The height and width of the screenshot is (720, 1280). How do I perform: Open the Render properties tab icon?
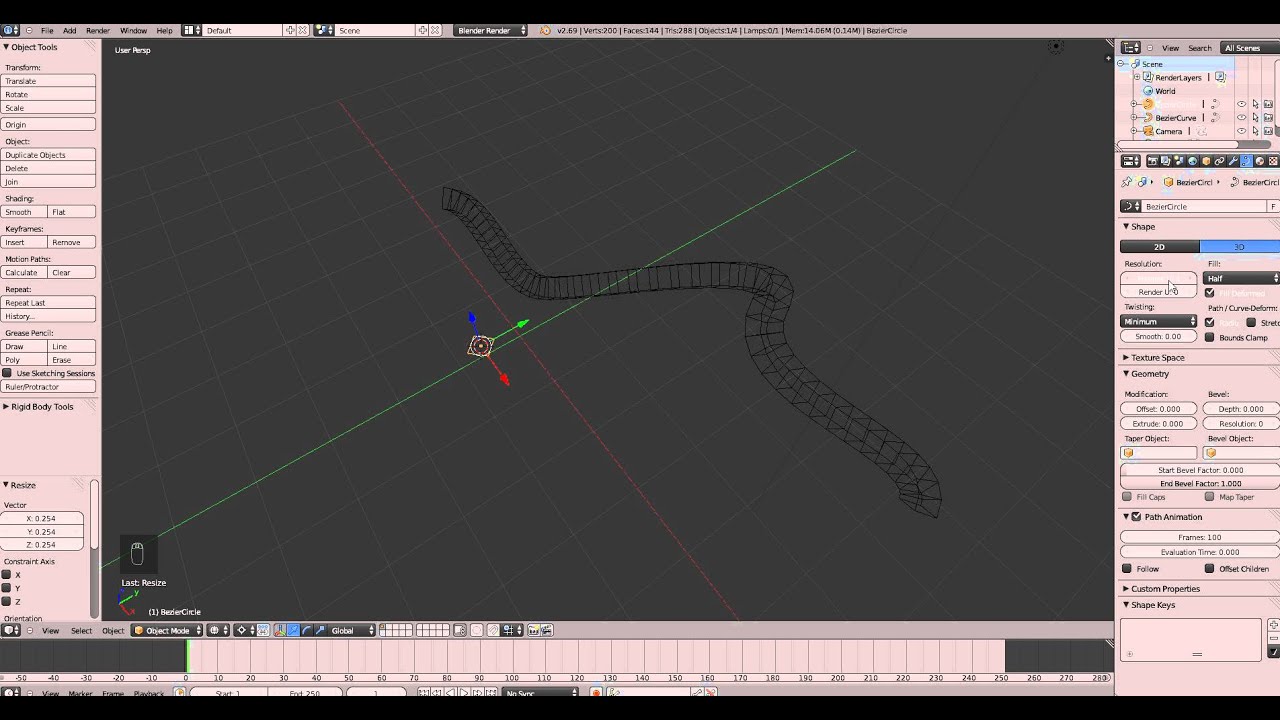pos(1152,161)
